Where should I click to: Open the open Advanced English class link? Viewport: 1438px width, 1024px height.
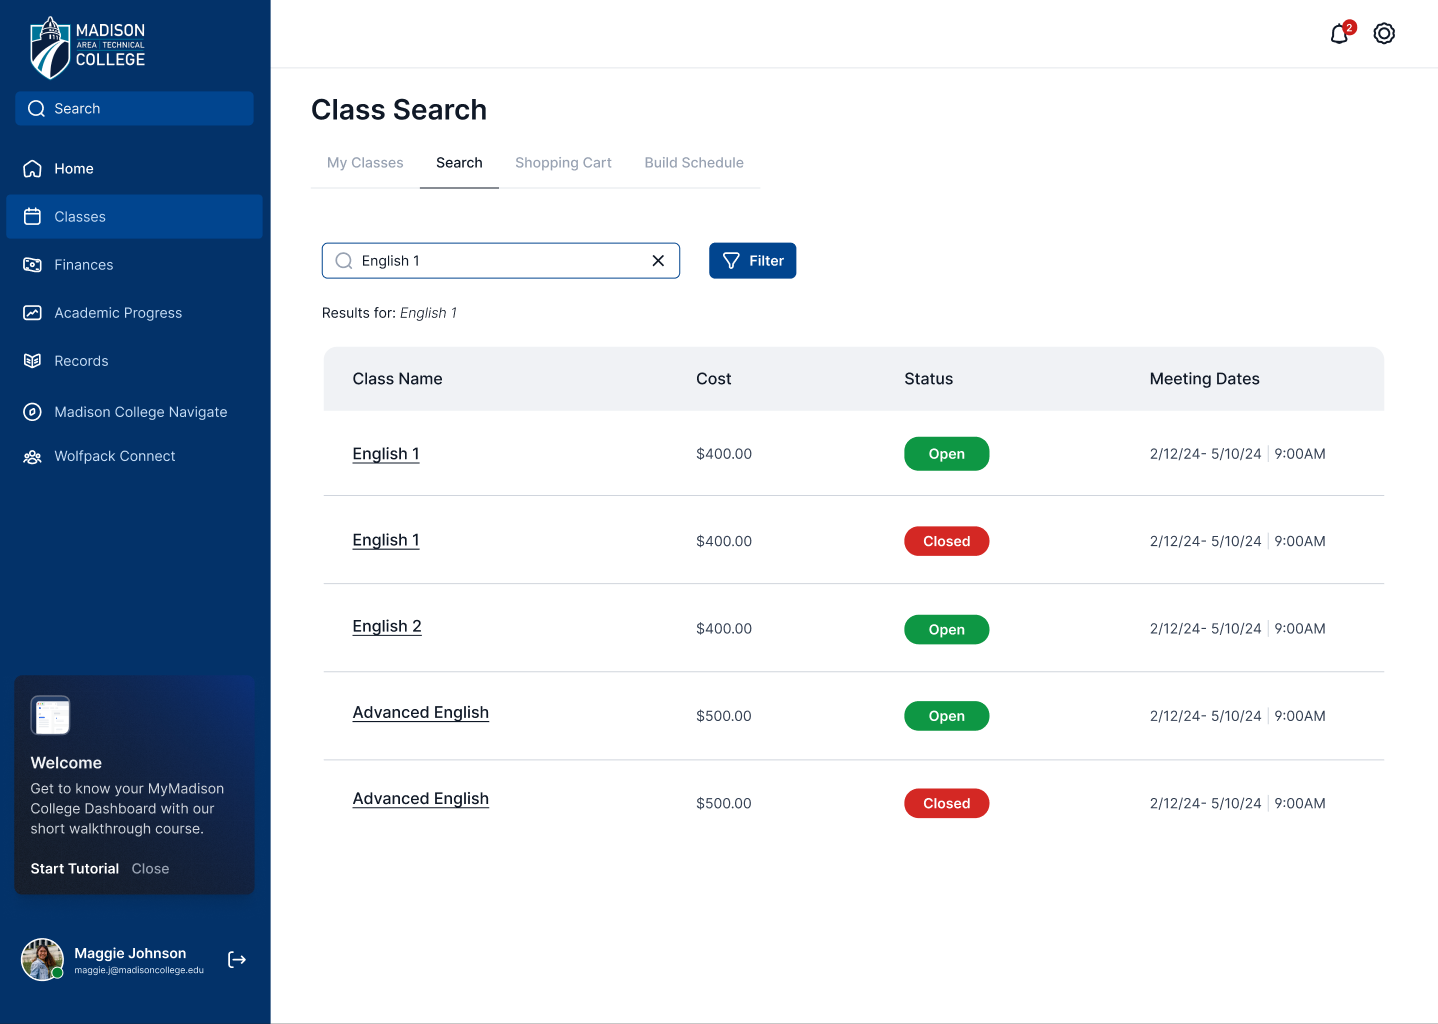tap(421, 712)
